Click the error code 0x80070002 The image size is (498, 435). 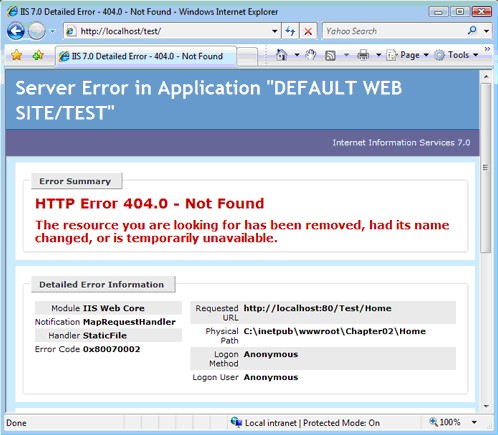pos(111,349)
